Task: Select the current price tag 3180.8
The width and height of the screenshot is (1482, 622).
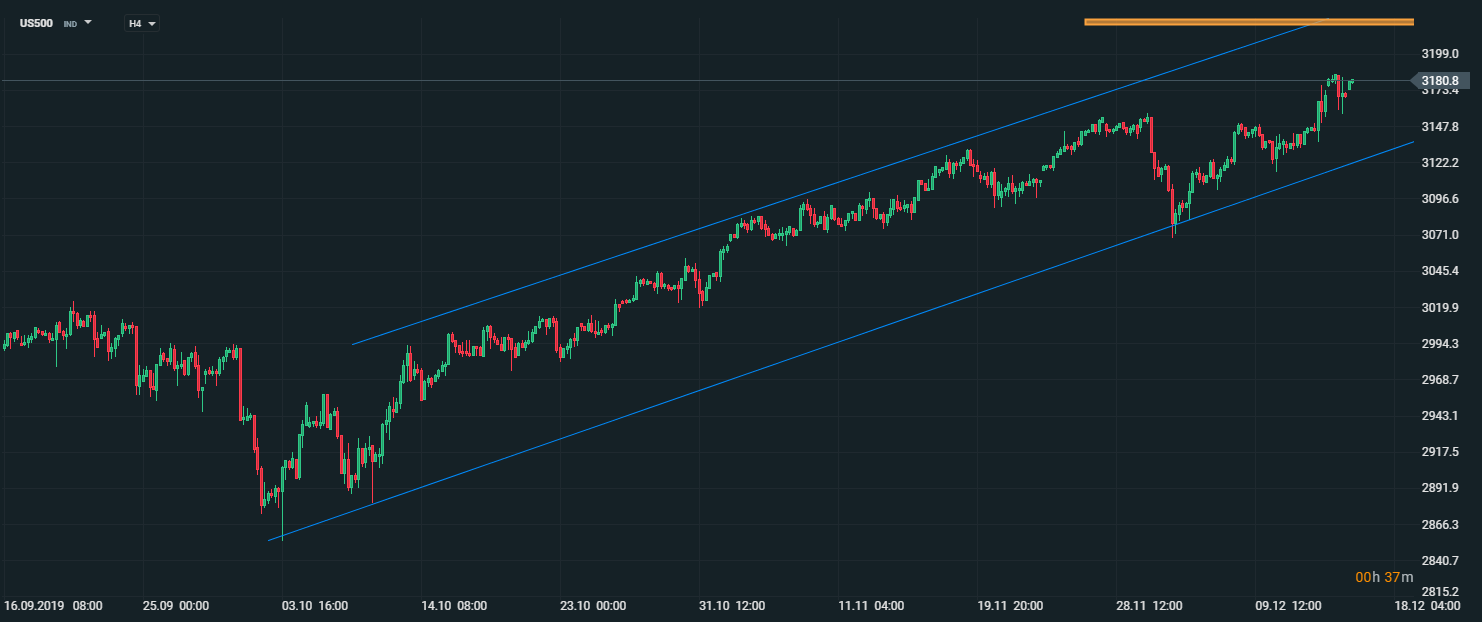Action: tap(1438, 80)
